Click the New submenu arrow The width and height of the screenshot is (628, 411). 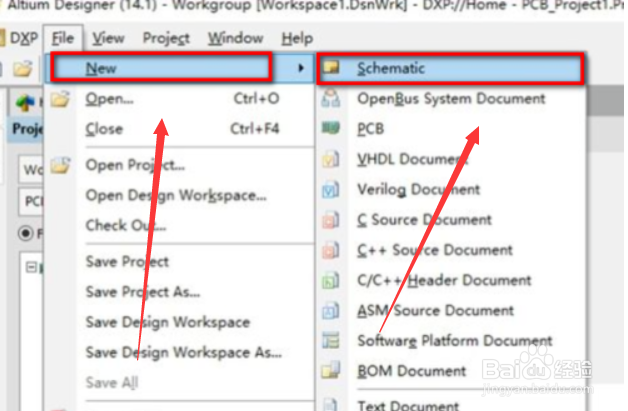click(x=300, y=68)
